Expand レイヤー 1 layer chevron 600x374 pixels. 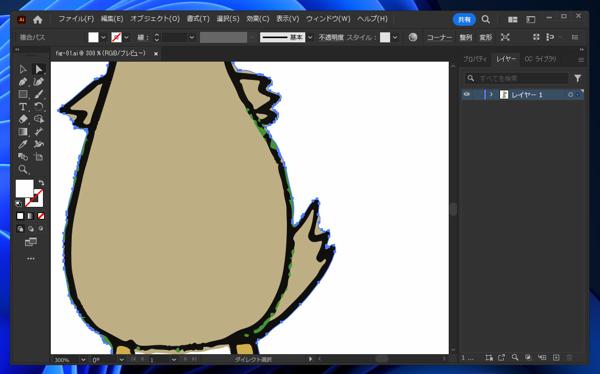coord(491,94)
